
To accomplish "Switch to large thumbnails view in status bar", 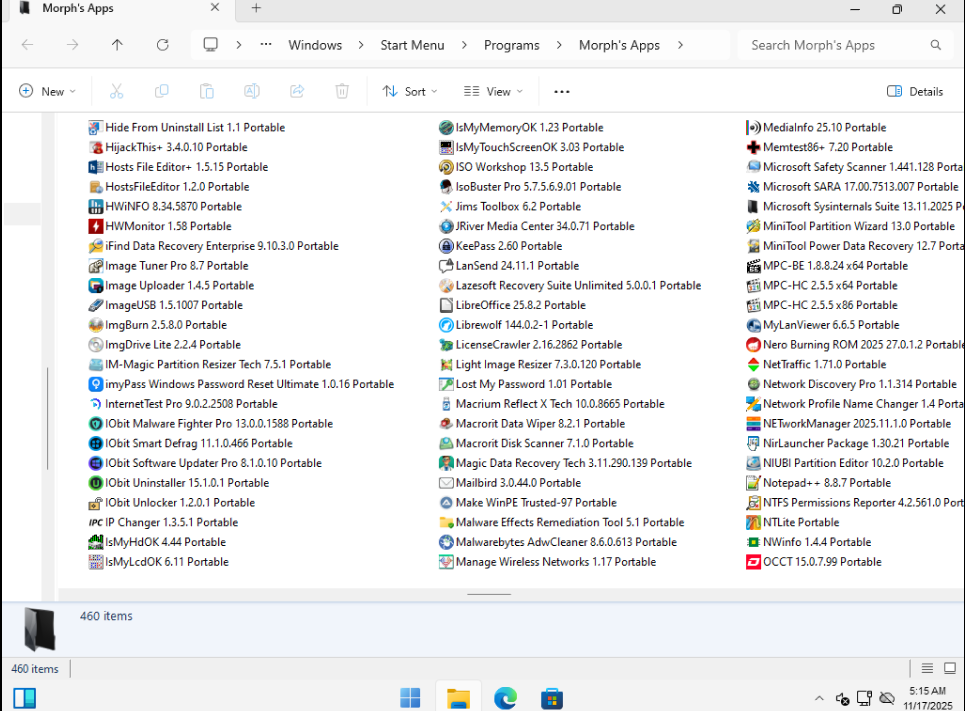I will click(950, 669).
